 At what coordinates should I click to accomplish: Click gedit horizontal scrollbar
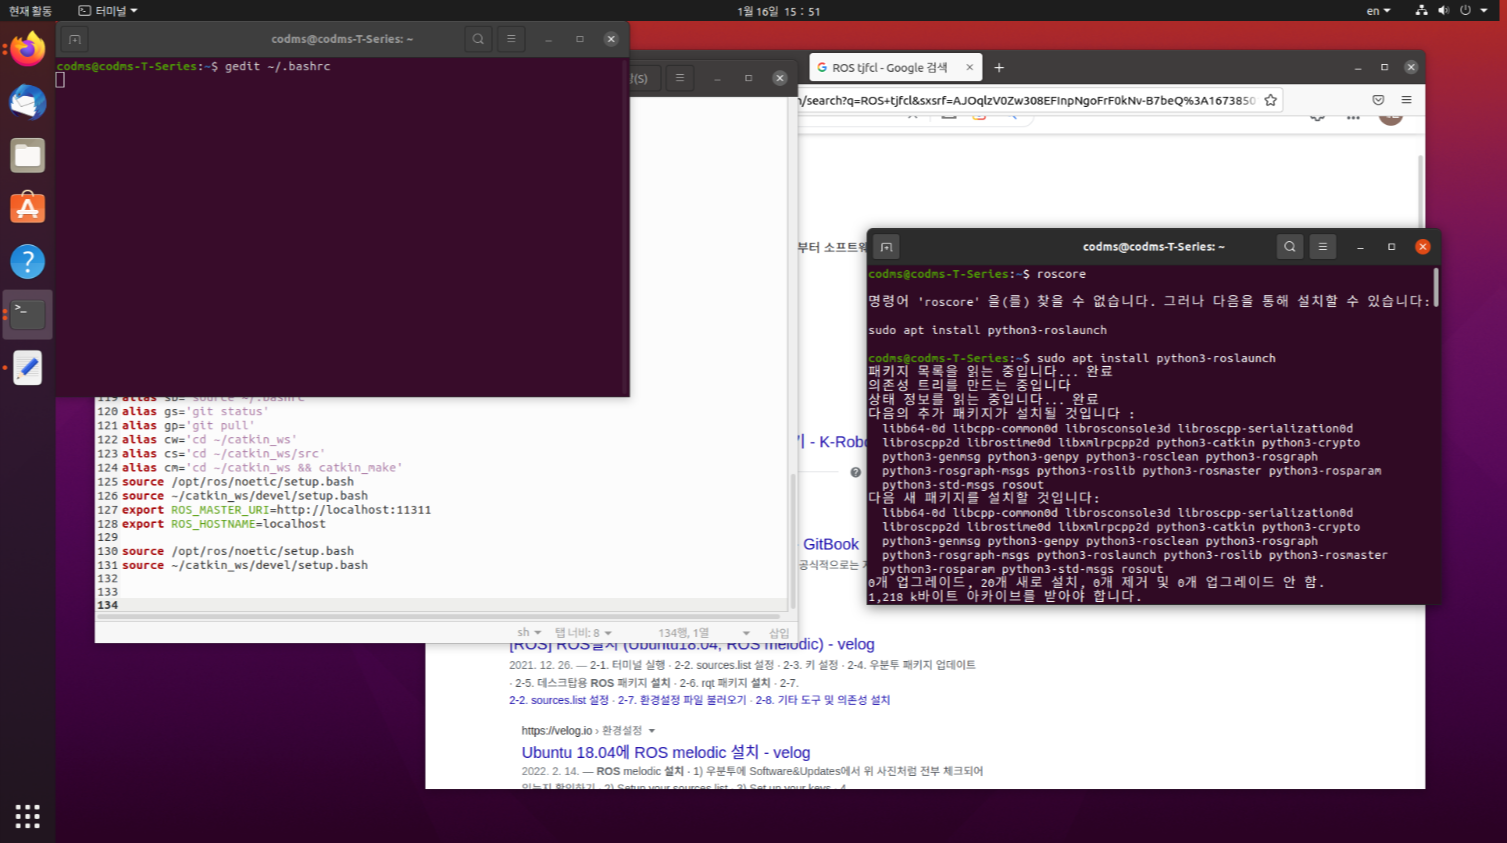click(438, 616)
